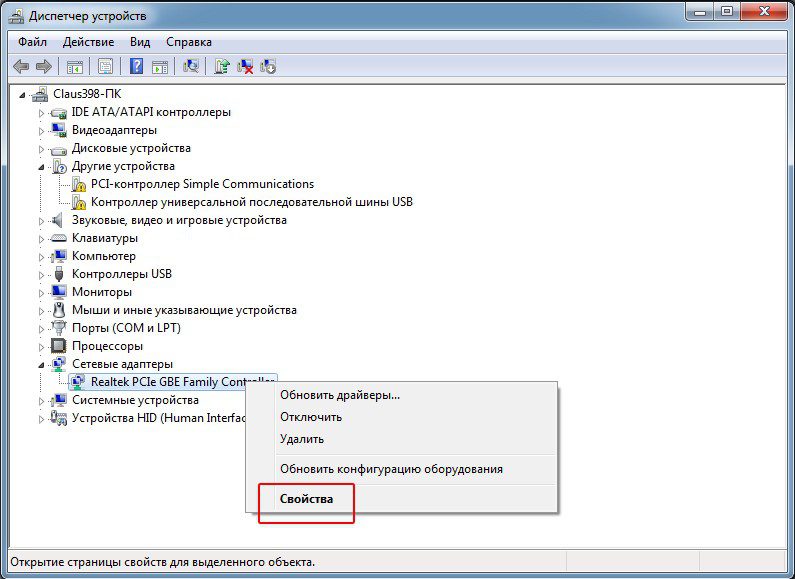
Task: Expand the Контроллеры USB node
Action: (42, 275)
